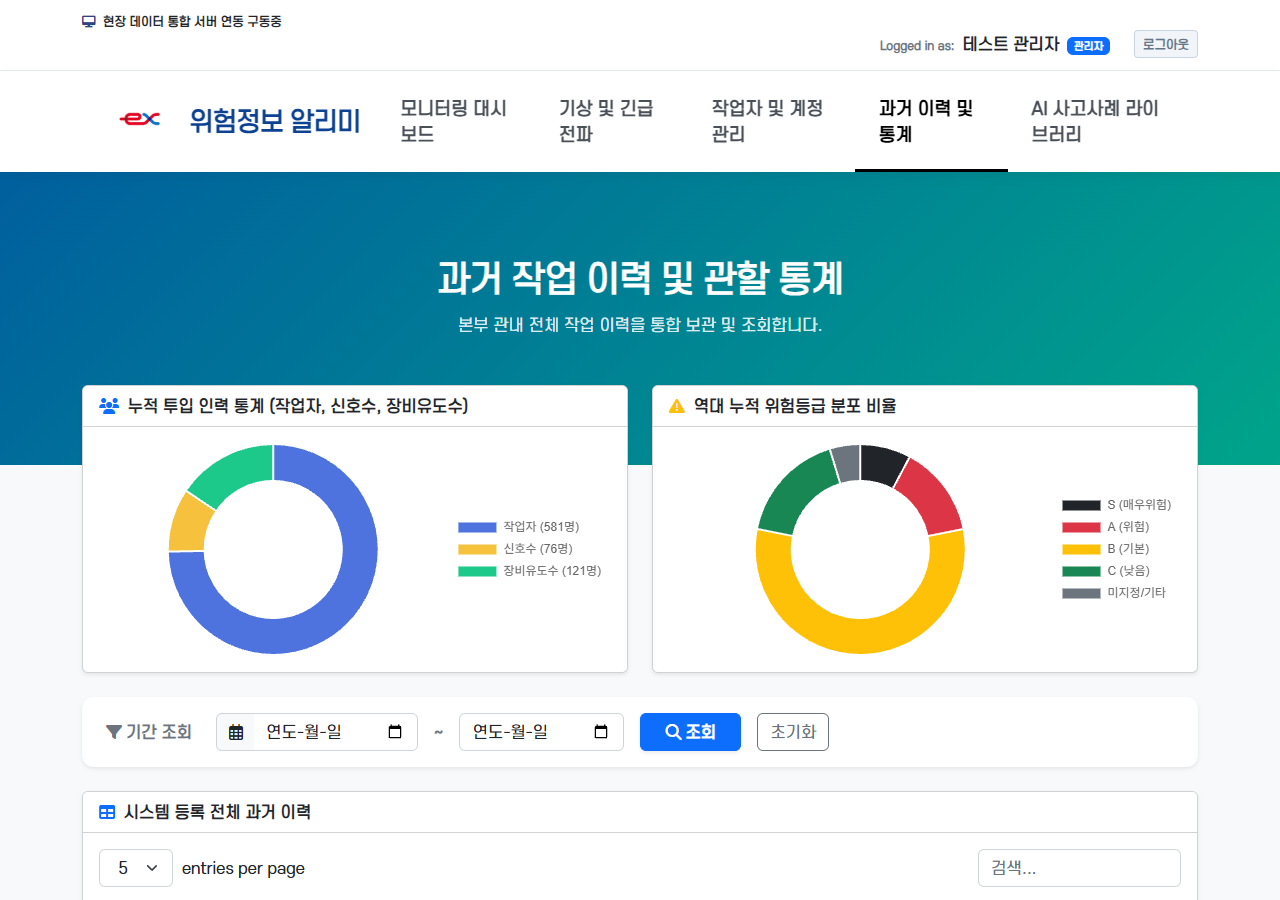Click yellow B segment of risk donut
The width and height of the screenshot is (1280, 900).
click(x=860, y=635)
